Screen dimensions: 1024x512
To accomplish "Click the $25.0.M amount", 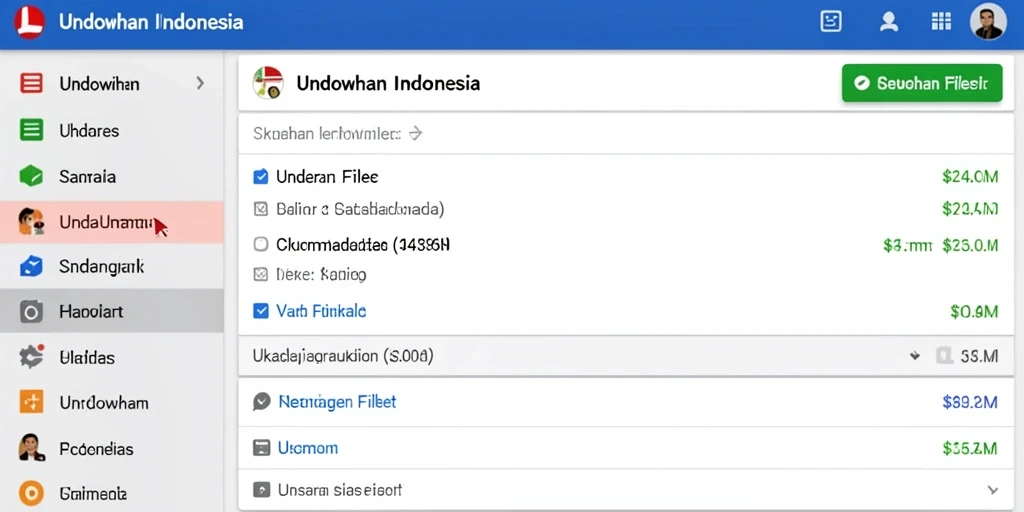I will pyautogui.click(x=970, y=245).
